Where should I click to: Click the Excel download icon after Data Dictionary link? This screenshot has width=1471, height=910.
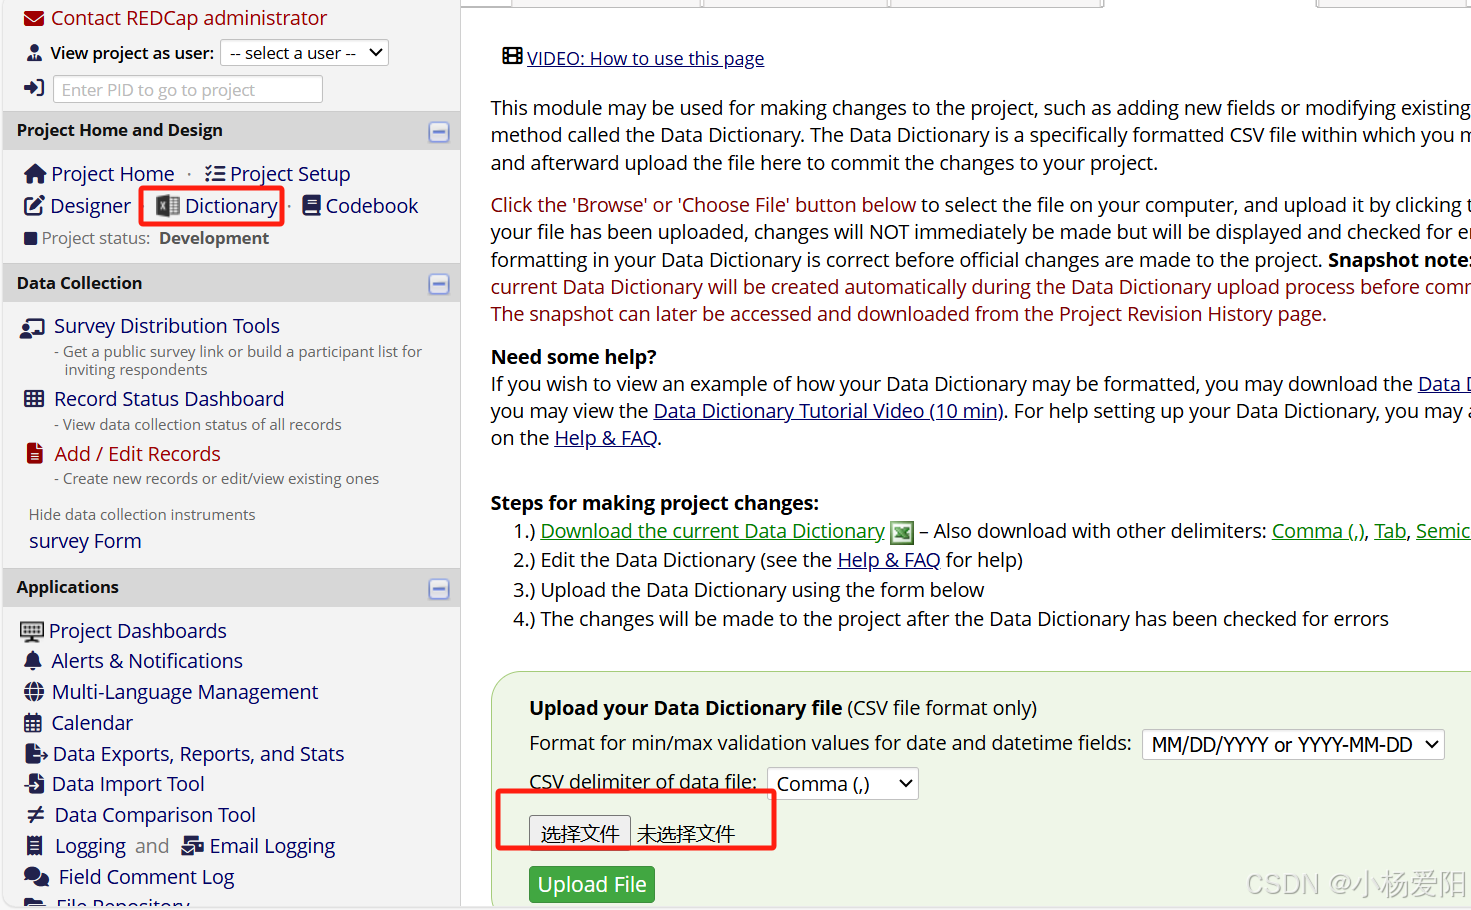point(902,532)
